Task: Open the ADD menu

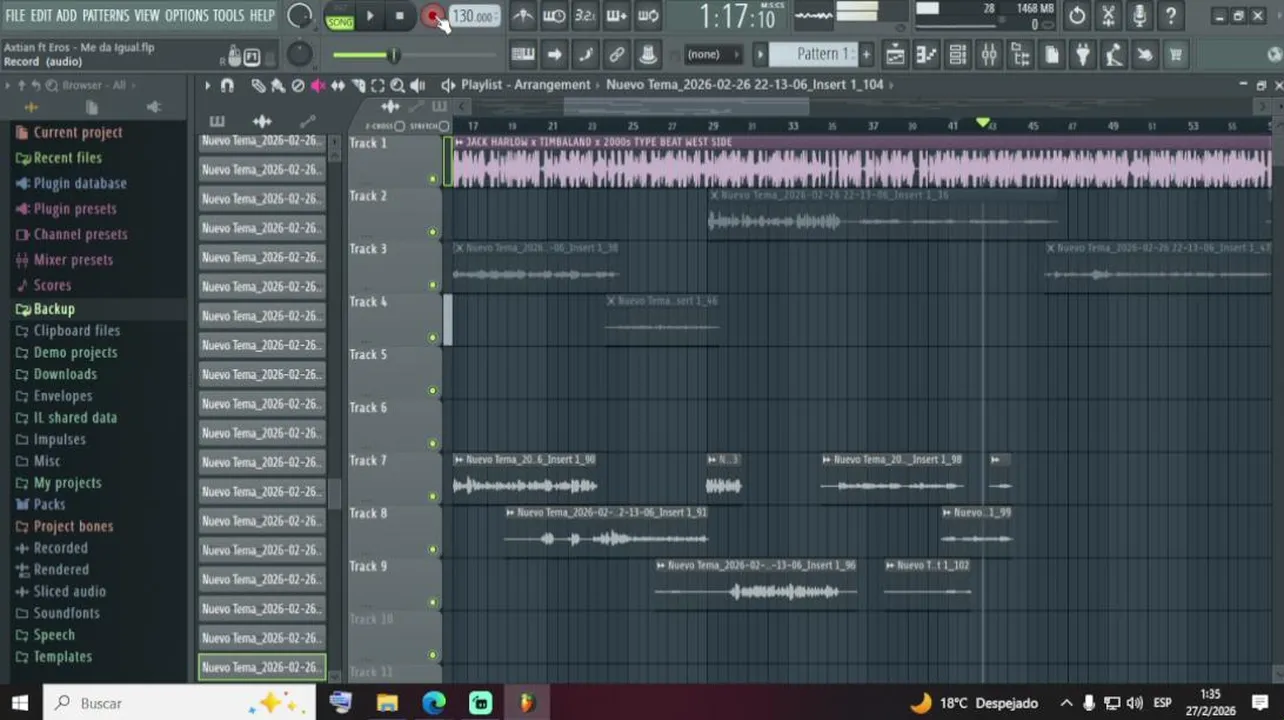Action: tap(66, 16)
